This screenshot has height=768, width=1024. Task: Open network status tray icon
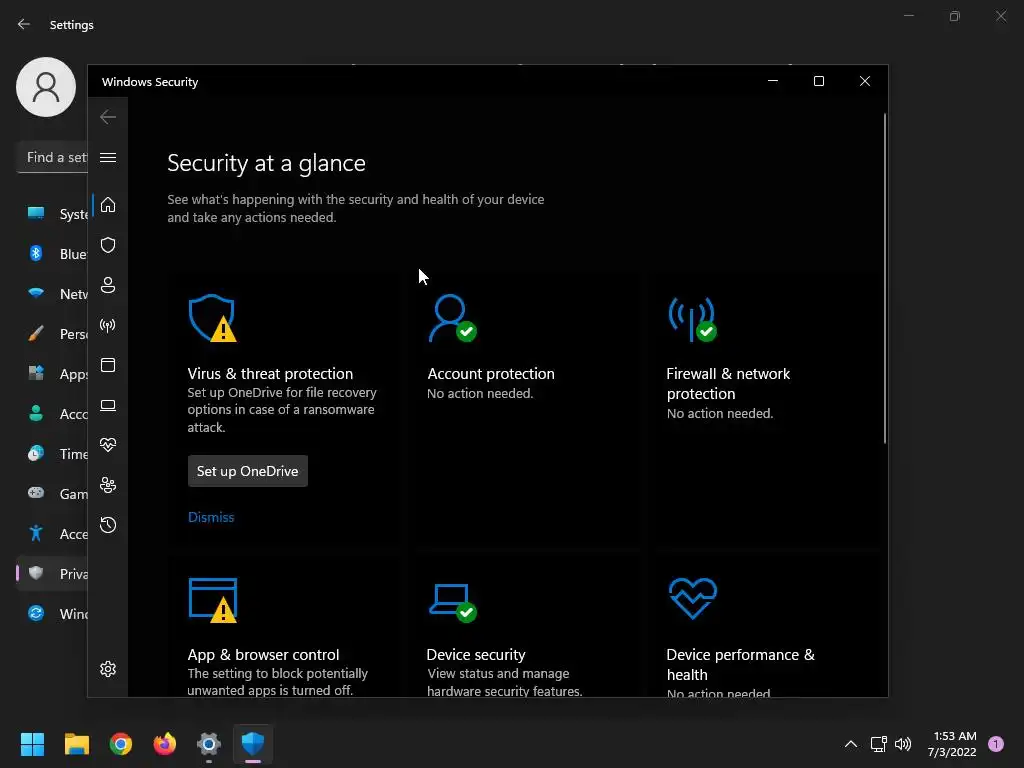pos(878,744)
